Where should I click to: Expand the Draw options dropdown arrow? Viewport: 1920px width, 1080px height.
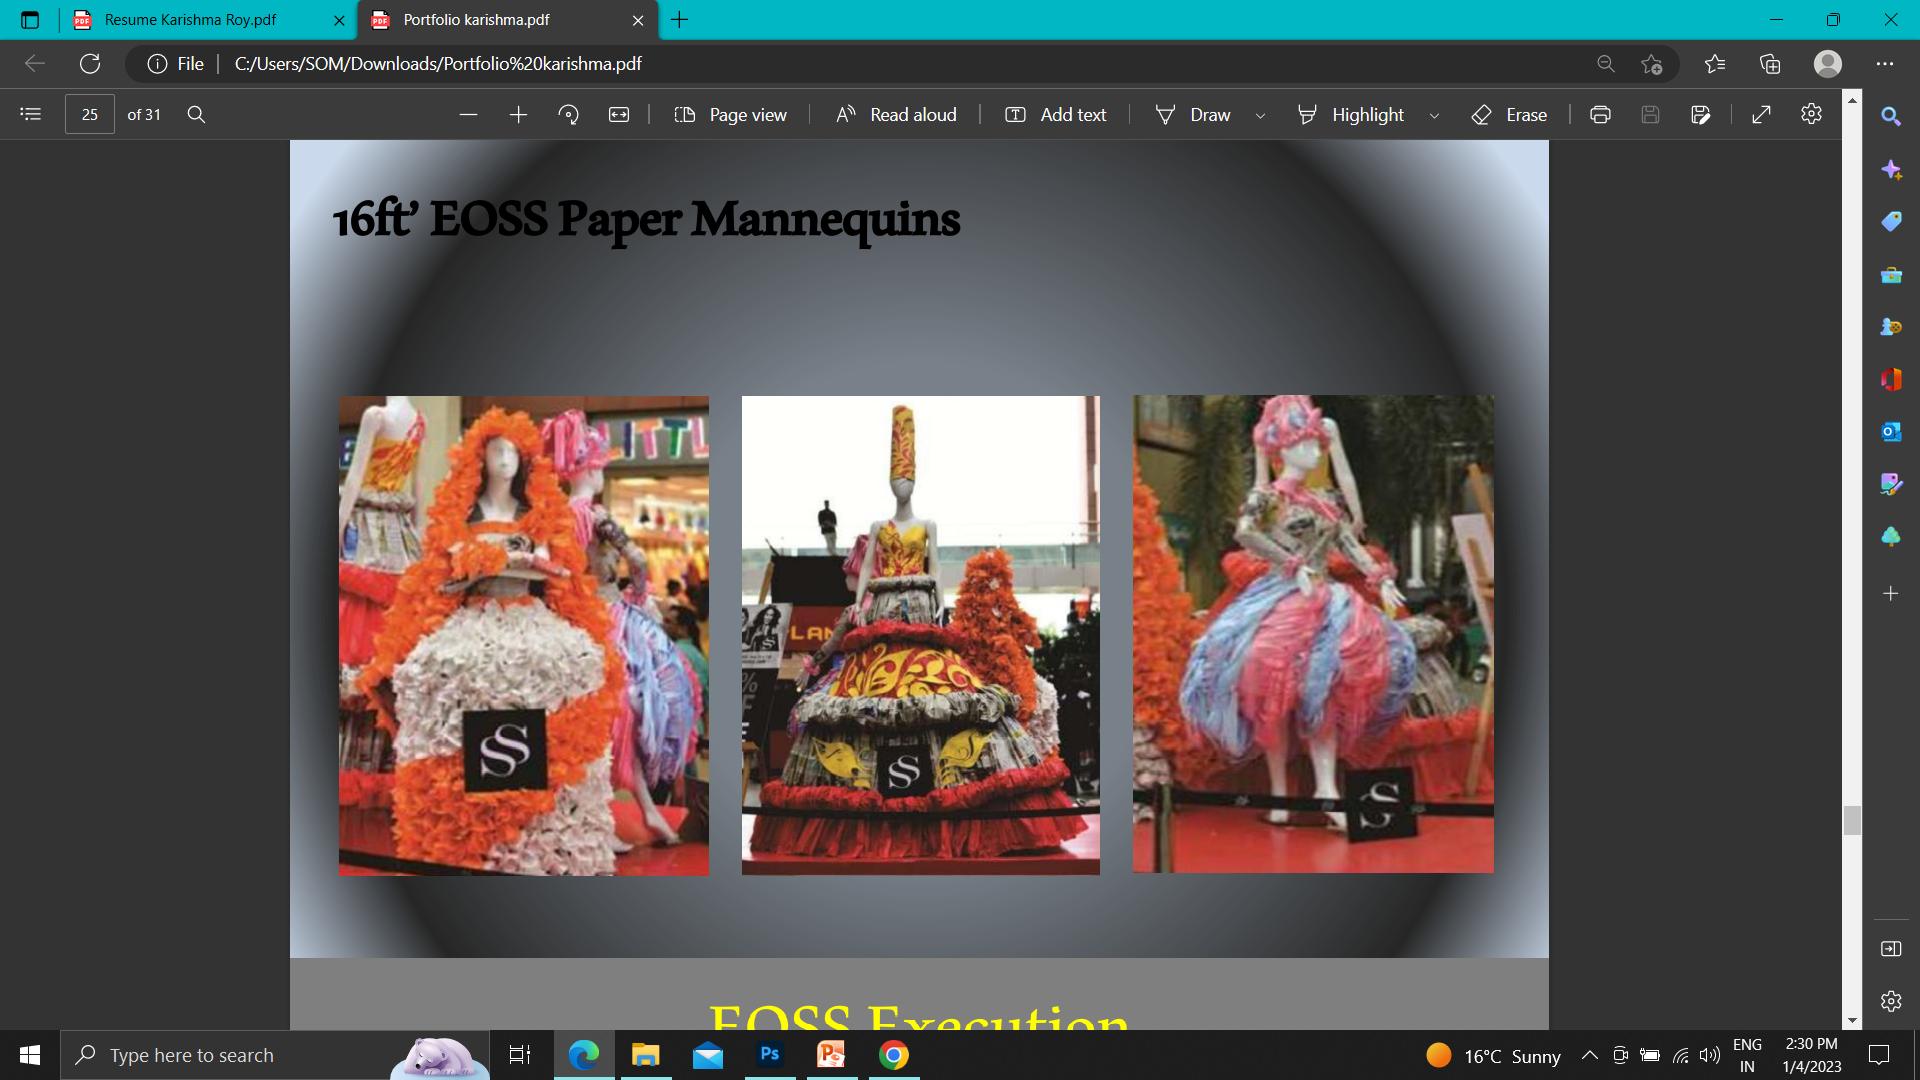coord(1260,116)
